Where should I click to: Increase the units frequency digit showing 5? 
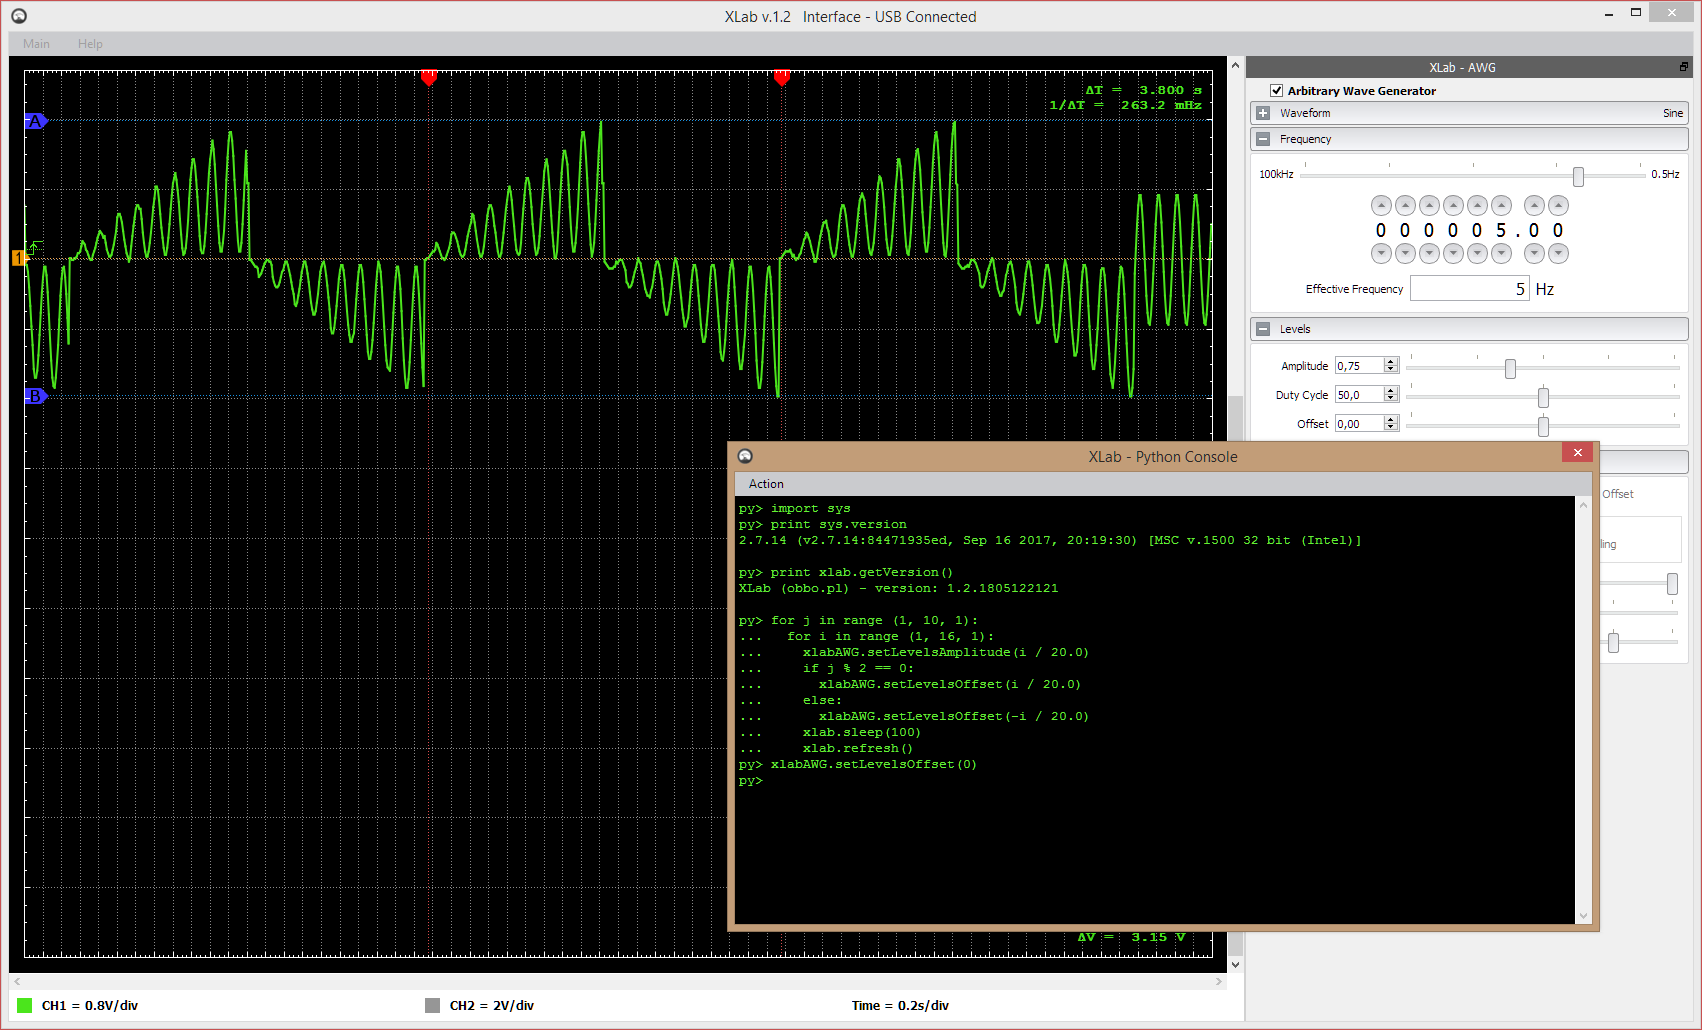pyautogui.click(x=1501, y=206)
